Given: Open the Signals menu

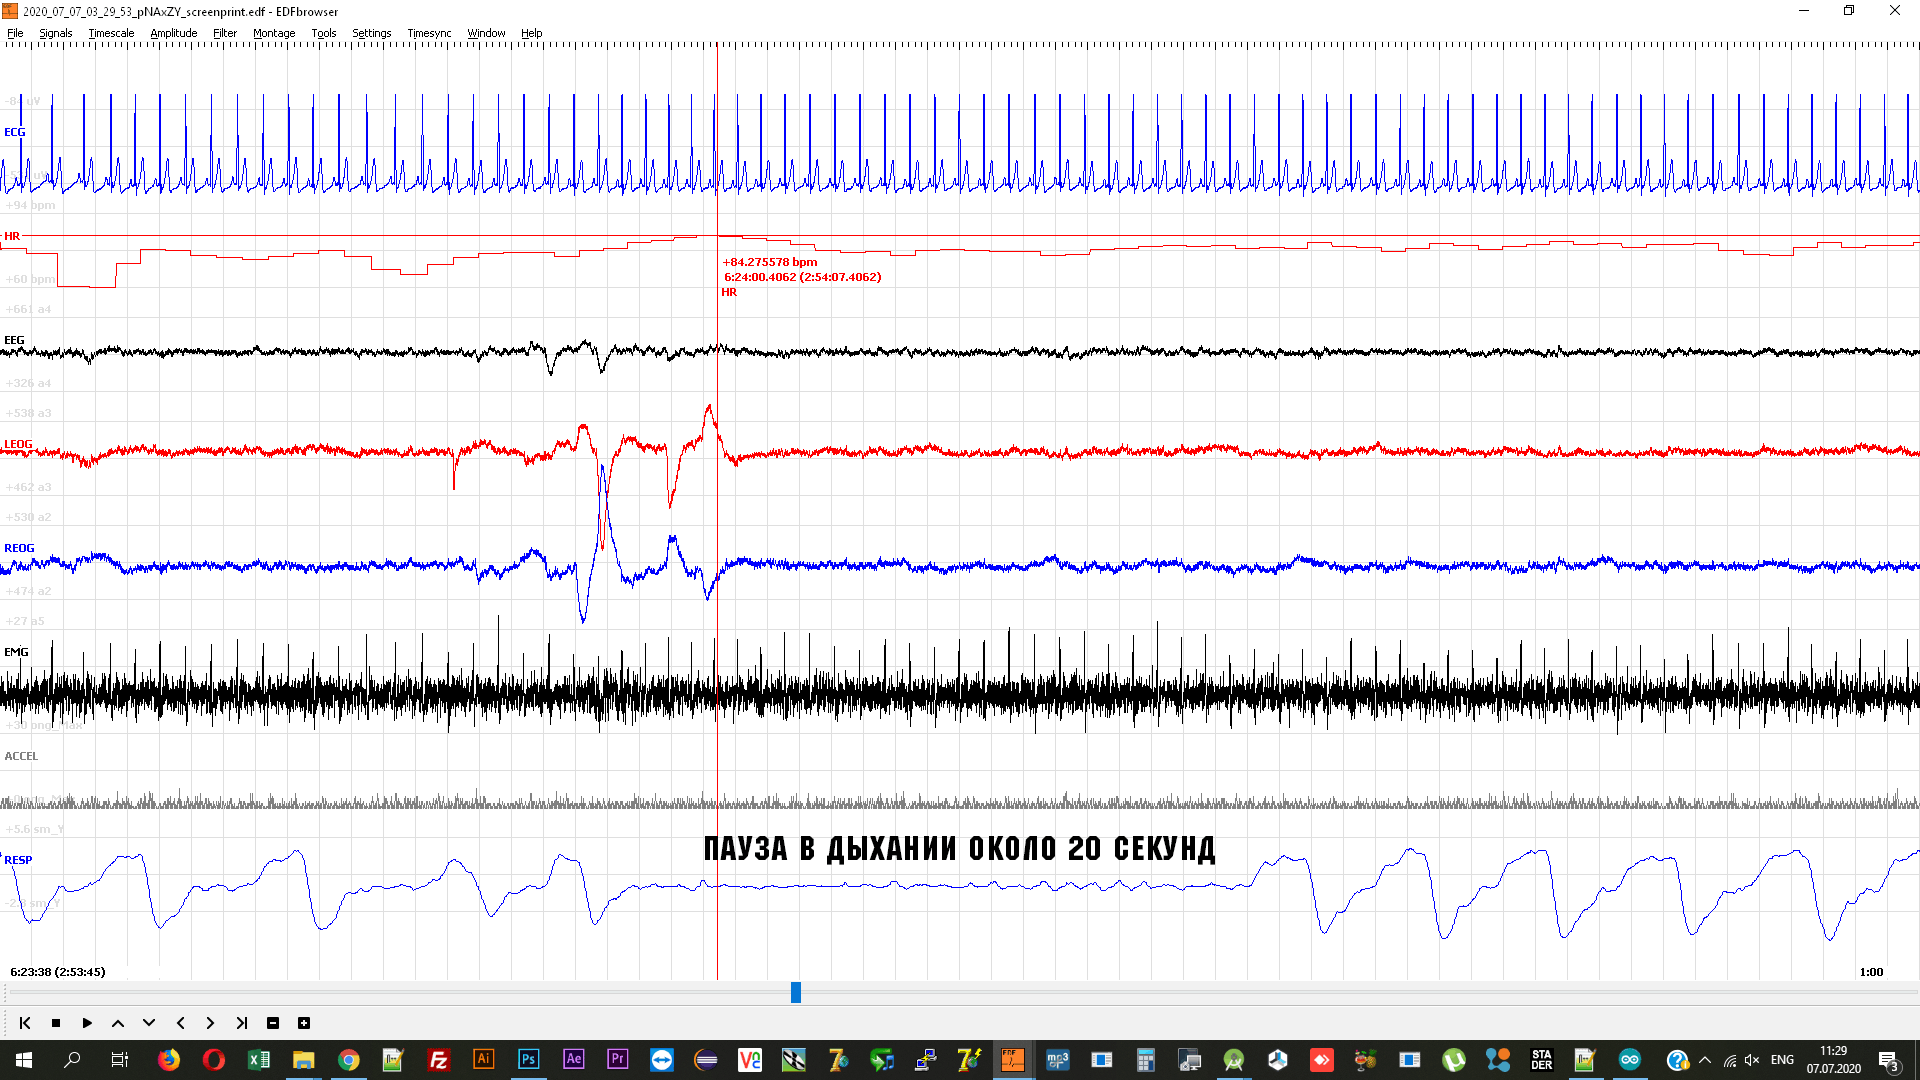Looking at the screenshot, I should (56, 33).
